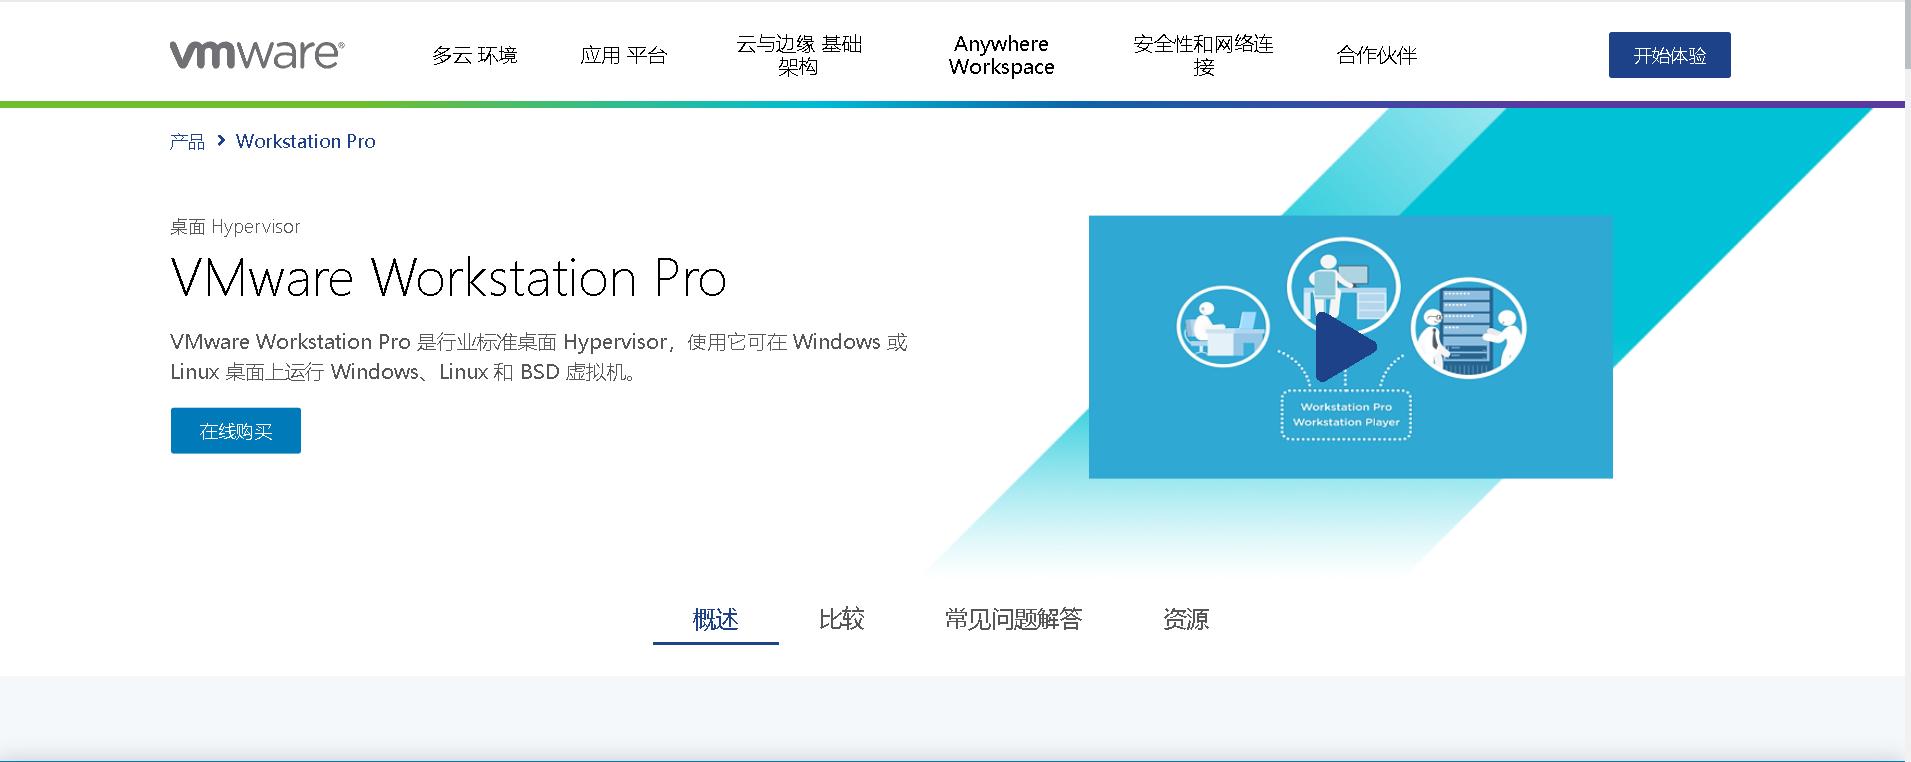1911x762 pixels.
Task: Open the 安全性和网络连接 menu
Action: 1203,55
